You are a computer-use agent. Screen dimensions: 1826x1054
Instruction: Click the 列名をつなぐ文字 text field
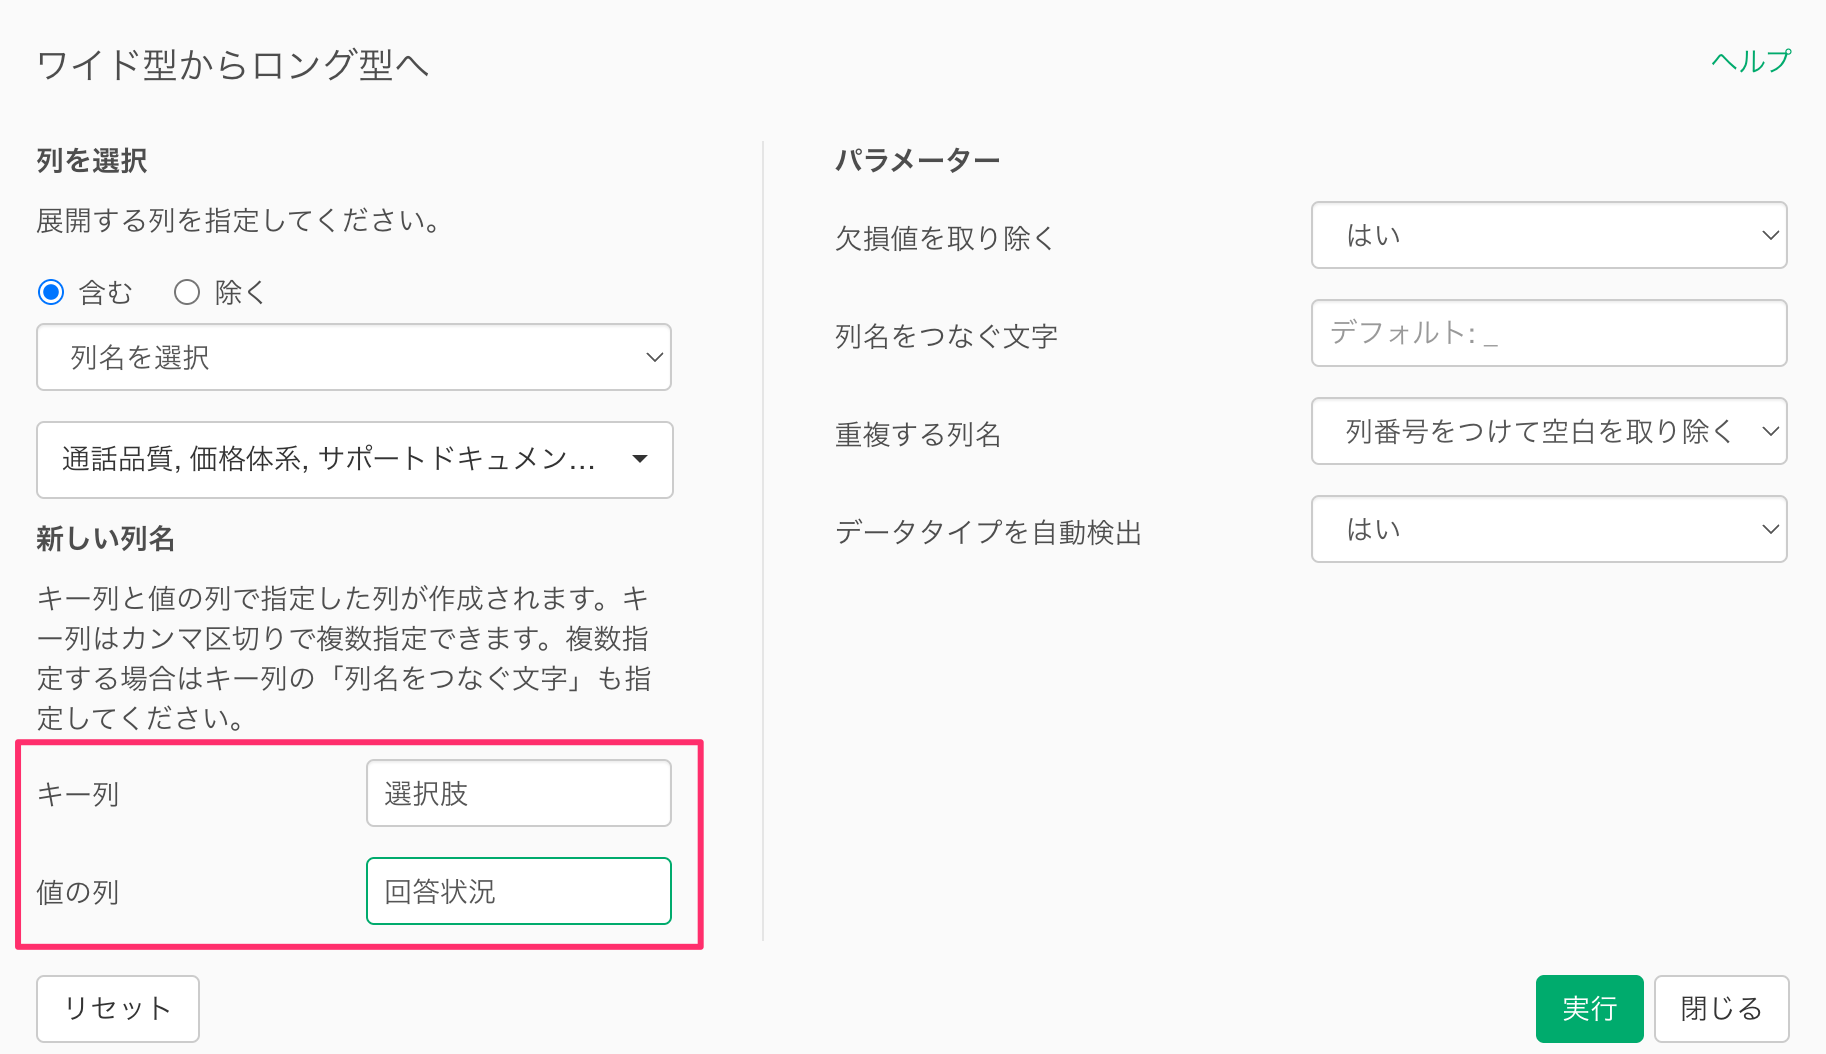pos(1548,333)
